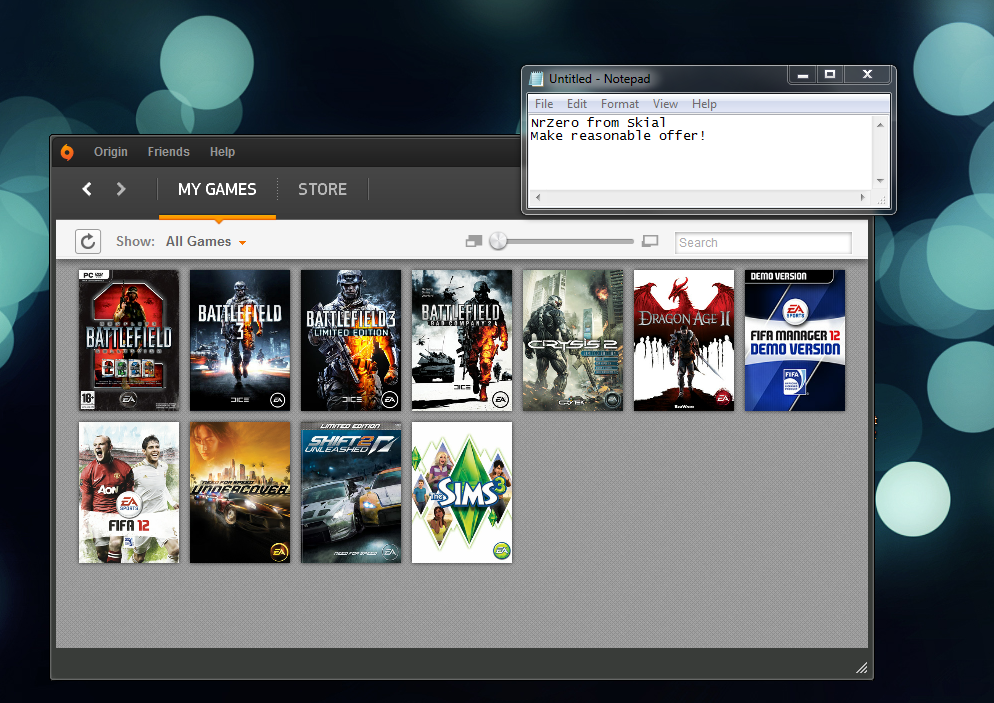The image size is (994, 703).
Task: Click the text 'NrZero from Skial' in Notepad
Action: 598,122
